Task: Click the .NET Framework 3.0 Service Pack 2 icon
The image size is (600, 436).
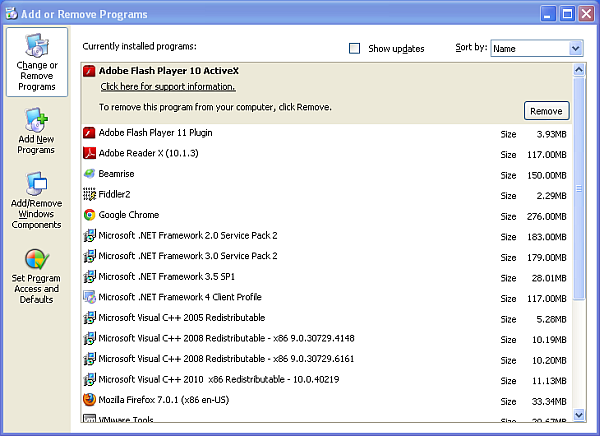Action: (89, 256)
